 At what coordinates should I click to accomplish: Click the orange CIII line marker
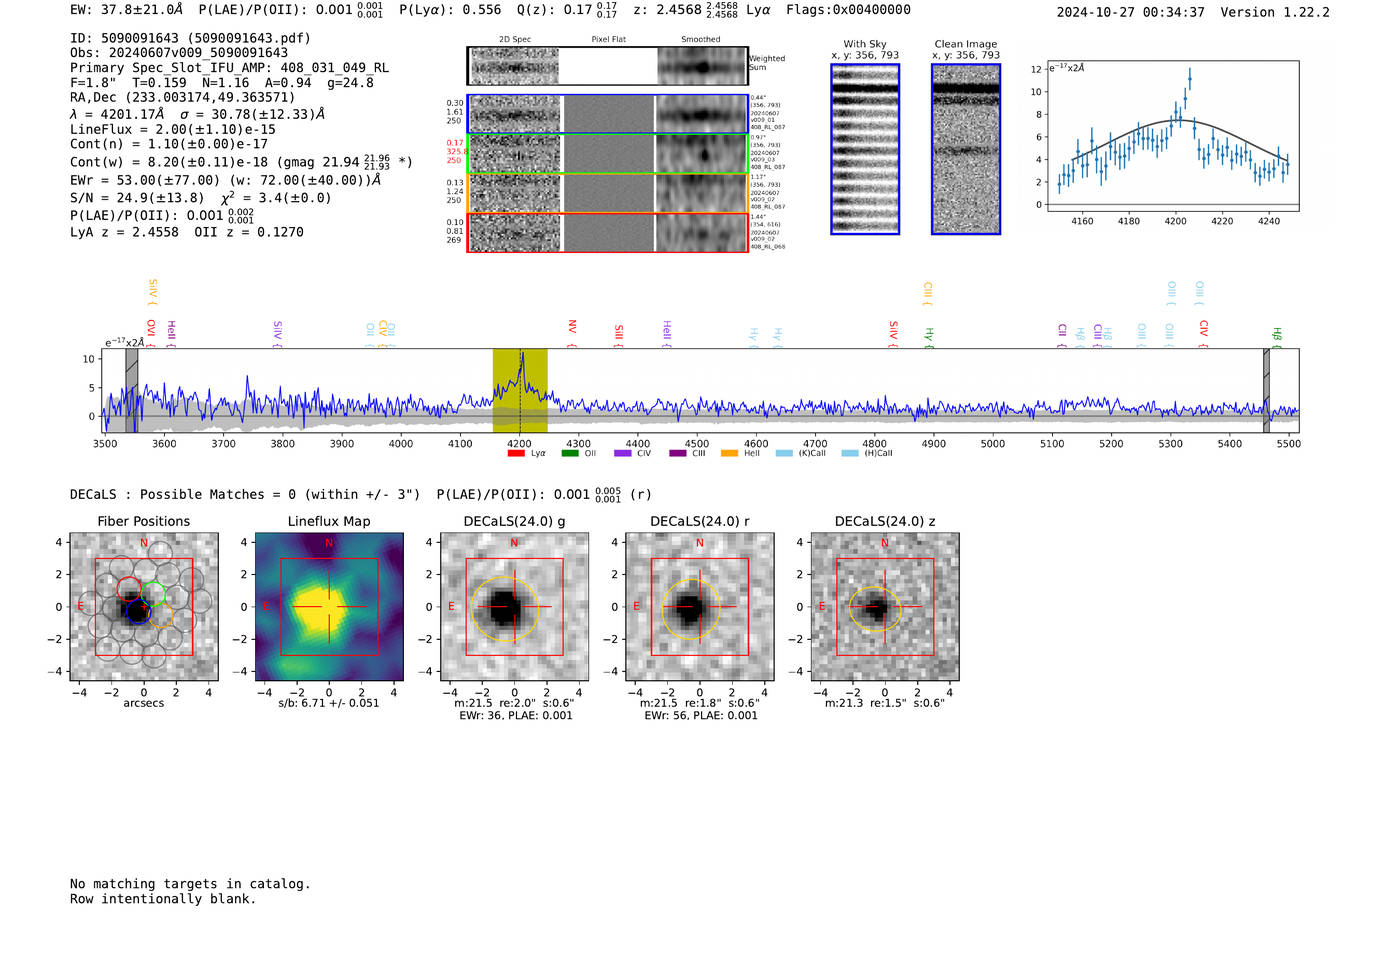point(928,293)
